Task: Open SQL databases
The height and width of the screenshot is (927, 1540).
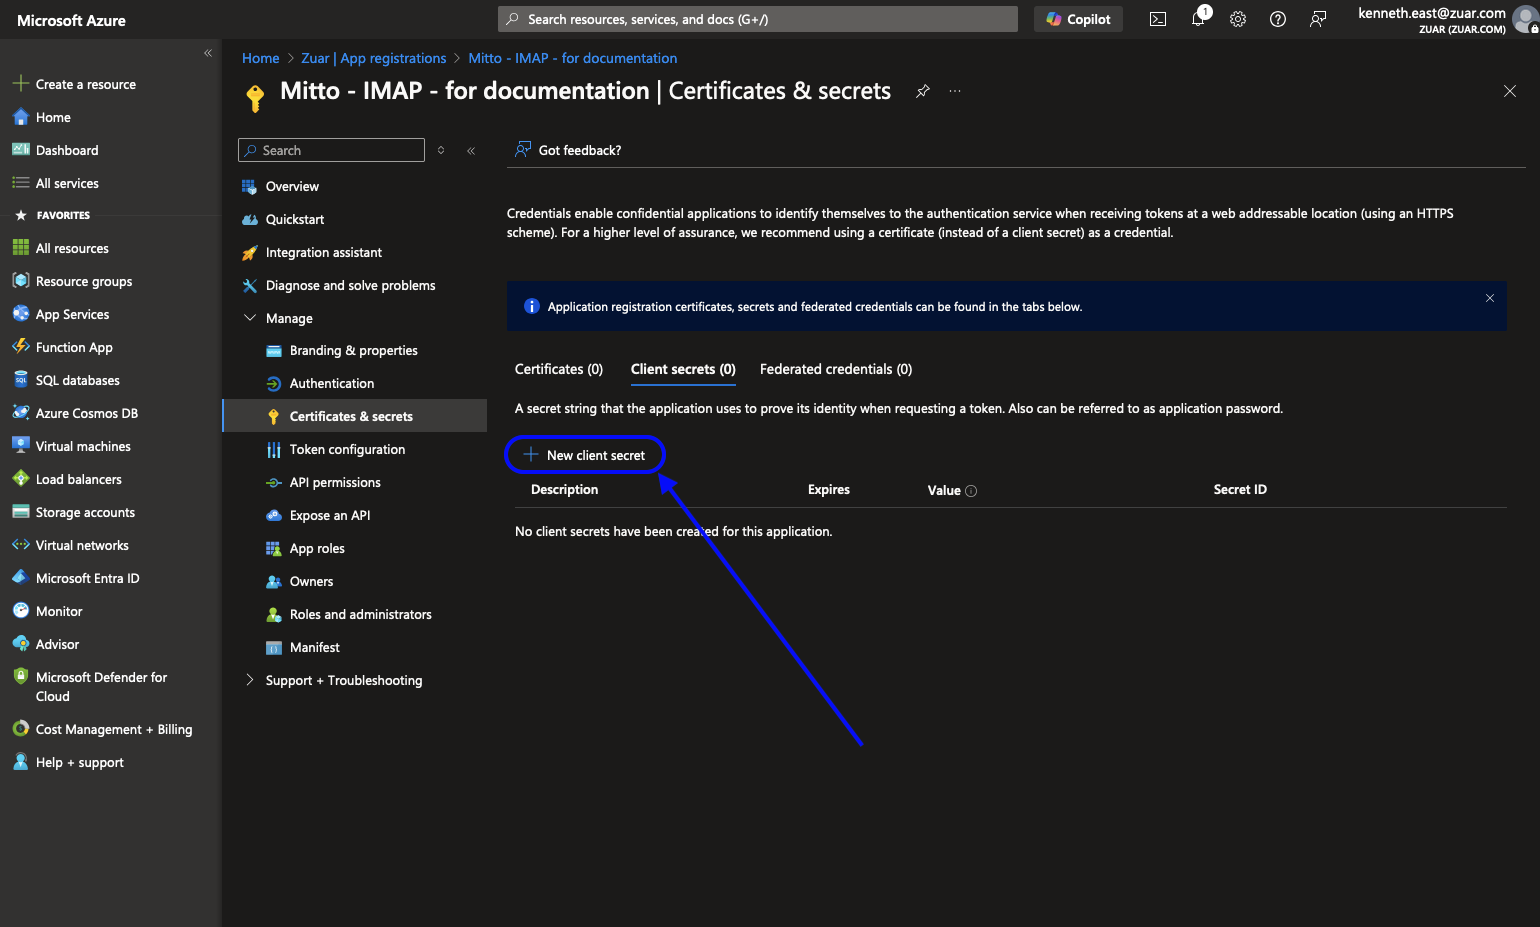Action: coord(67,380)
